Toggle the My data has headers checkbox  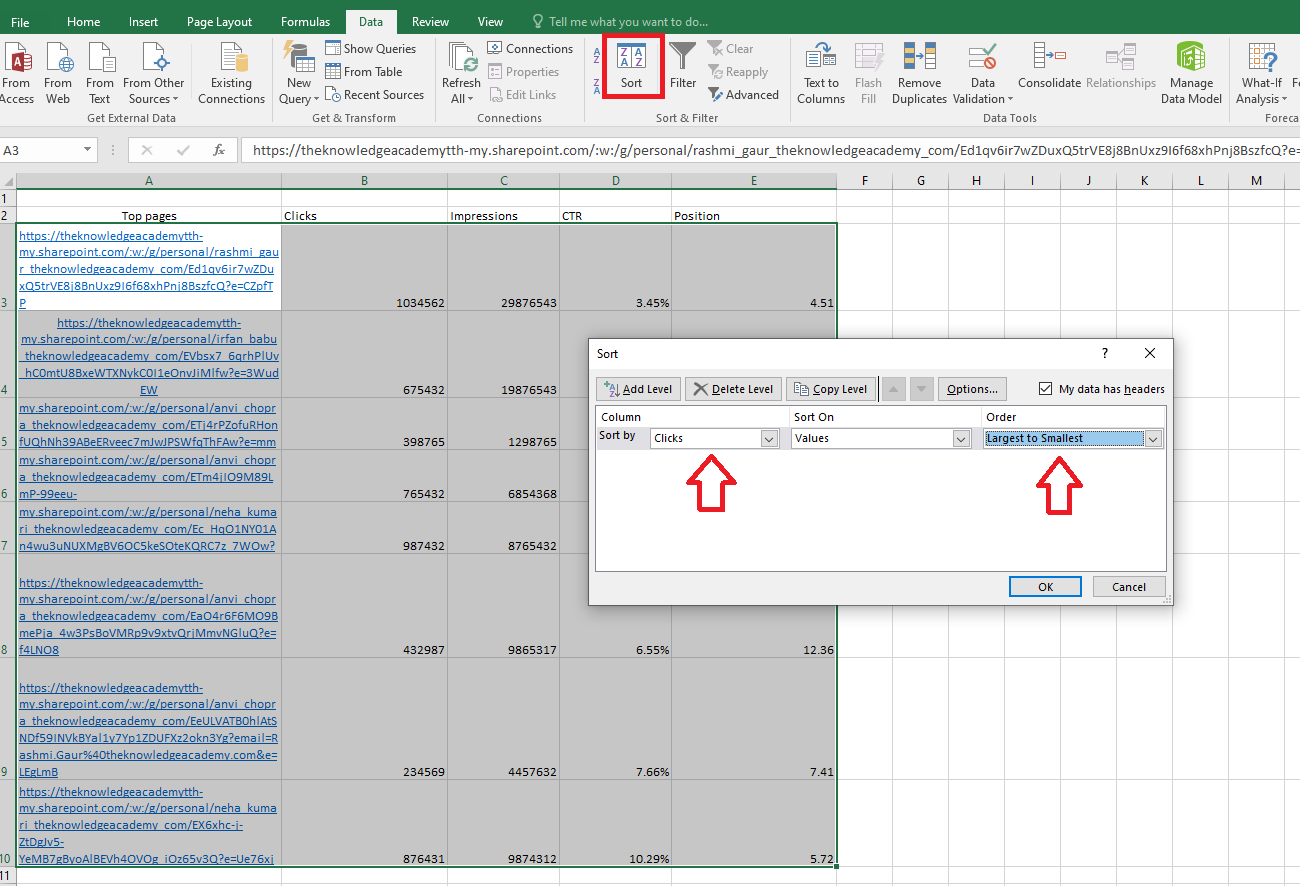pyautogui.click(x=1045, y=389)
